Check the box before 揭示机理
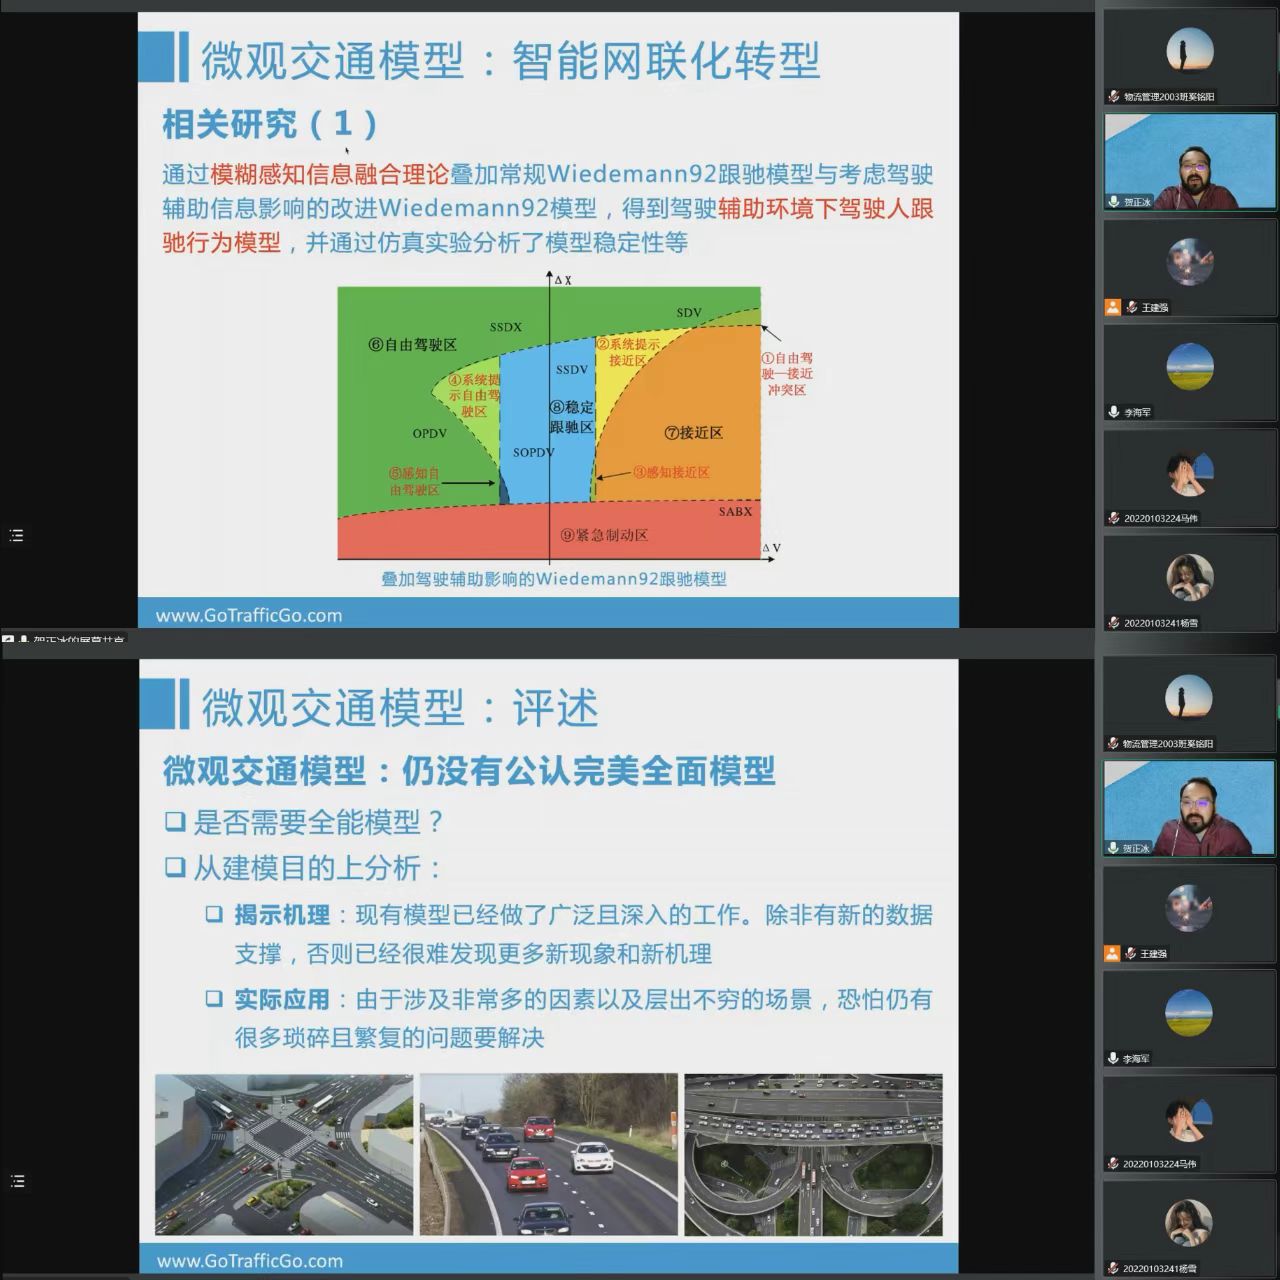1280x1280 pixels. coord(214,914)
